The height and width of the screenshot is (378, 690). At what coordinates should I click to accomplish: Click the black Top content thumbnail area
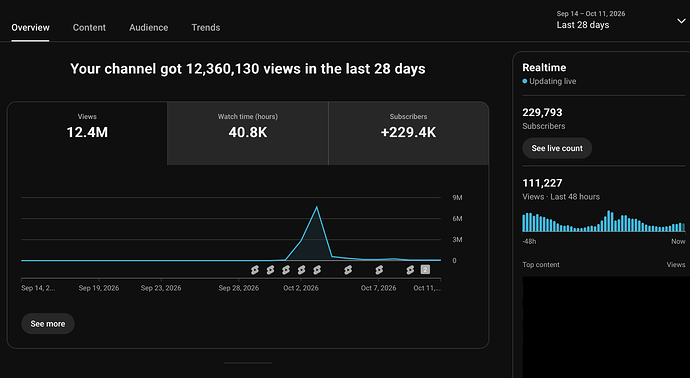click(606, 327)
